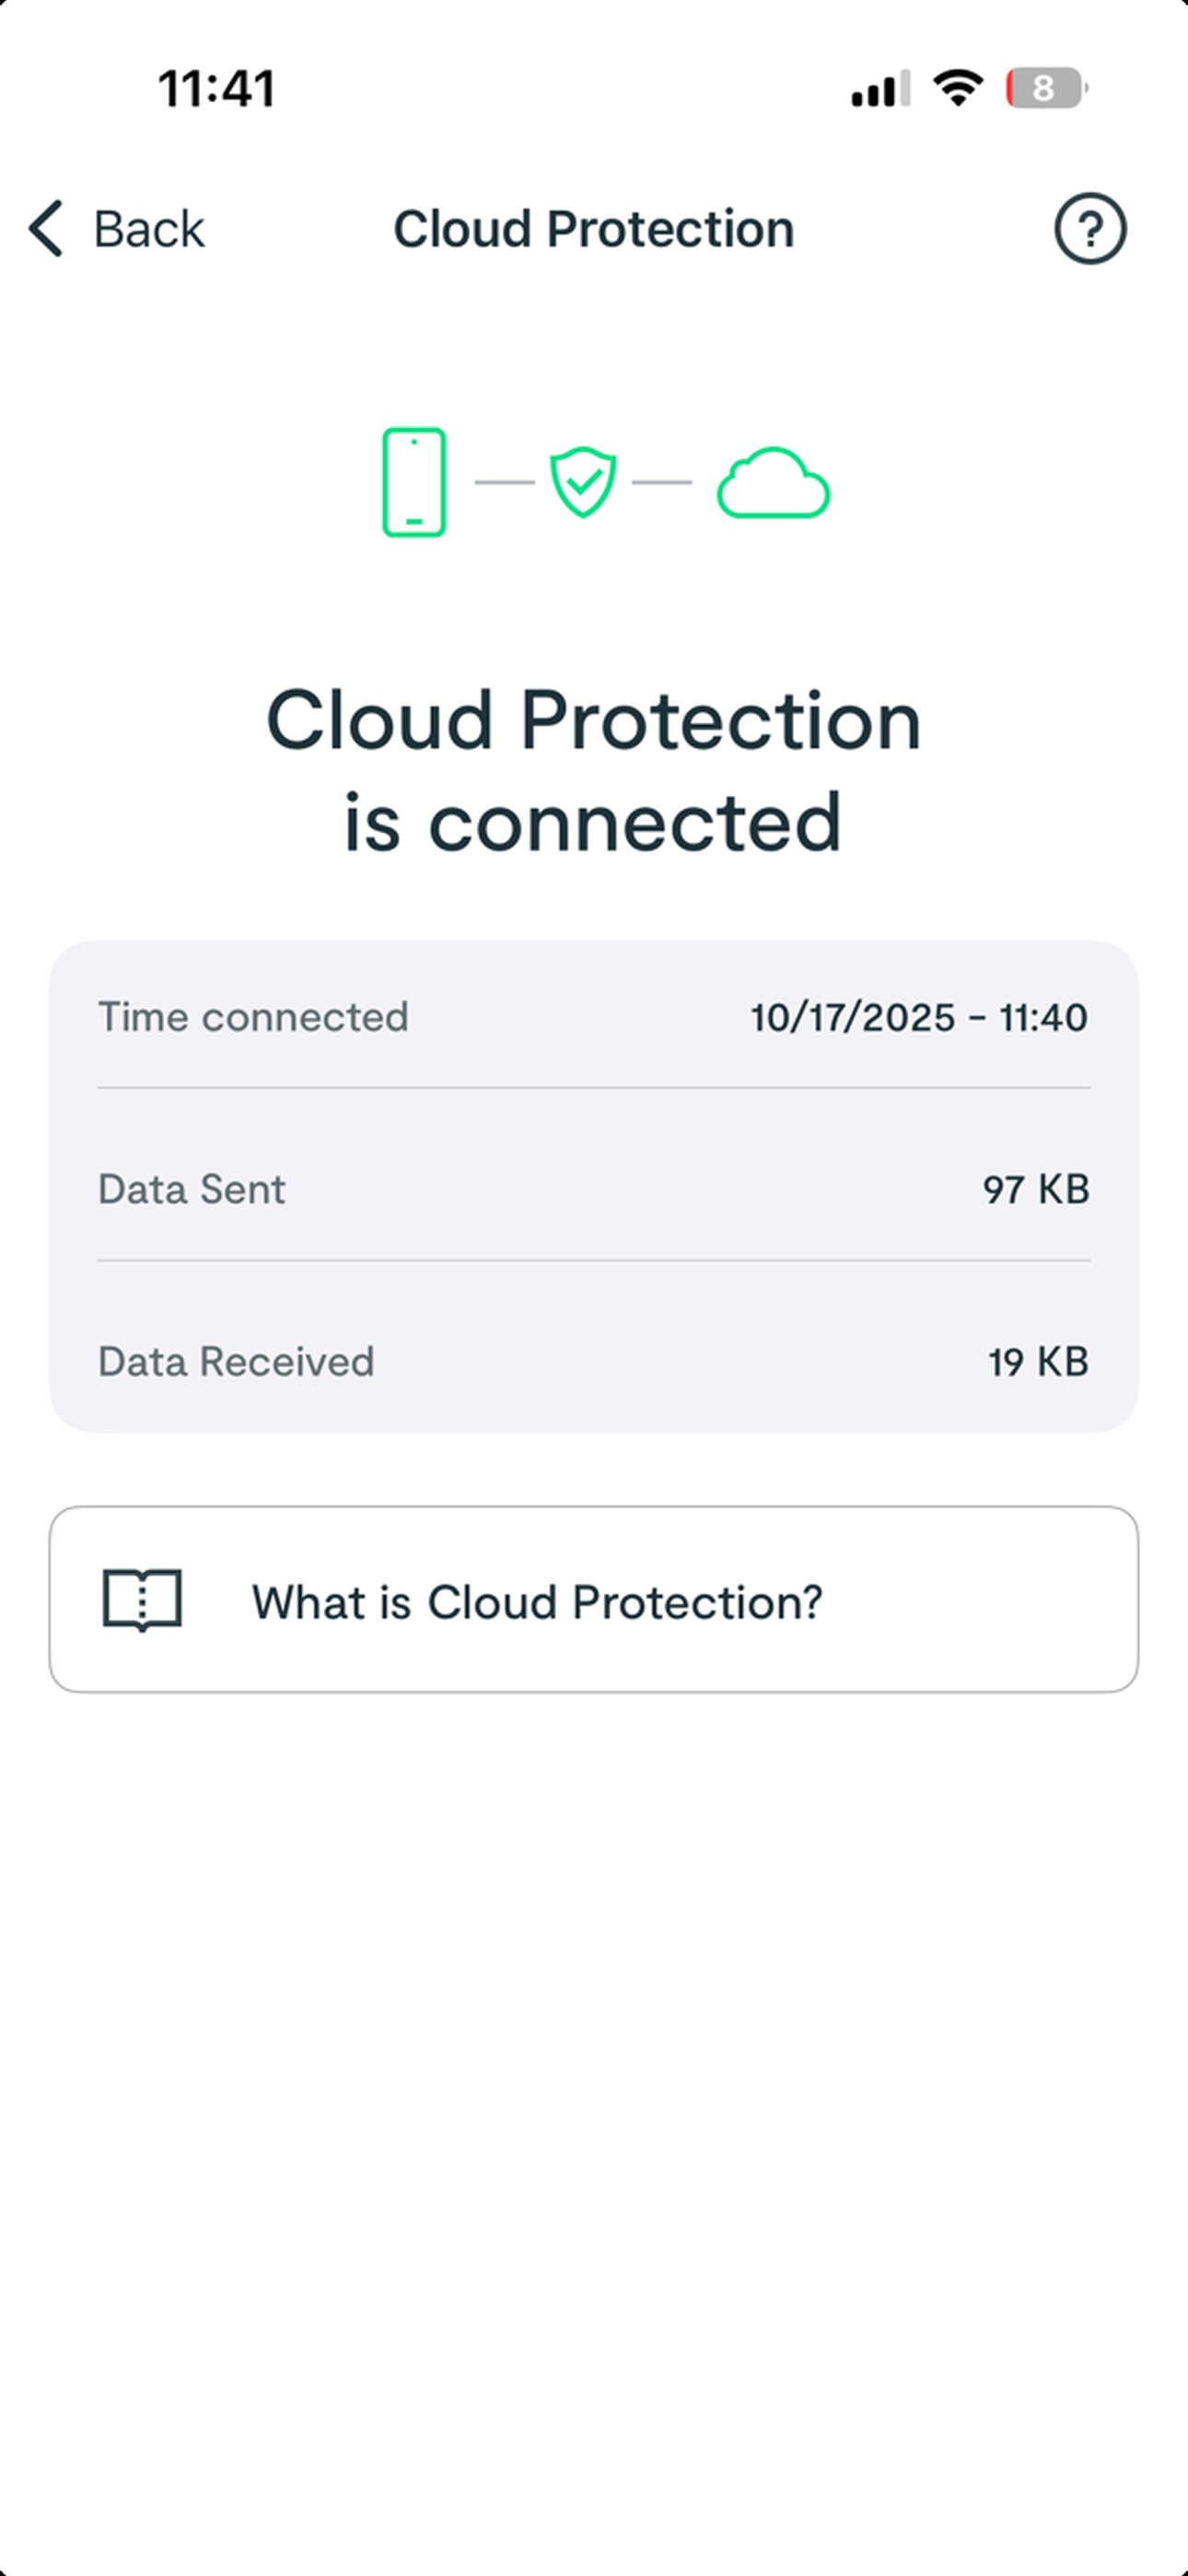Tap the 11:41 clock in status bar
This screenshot has width=1188, height=2576.
[216, 88]
